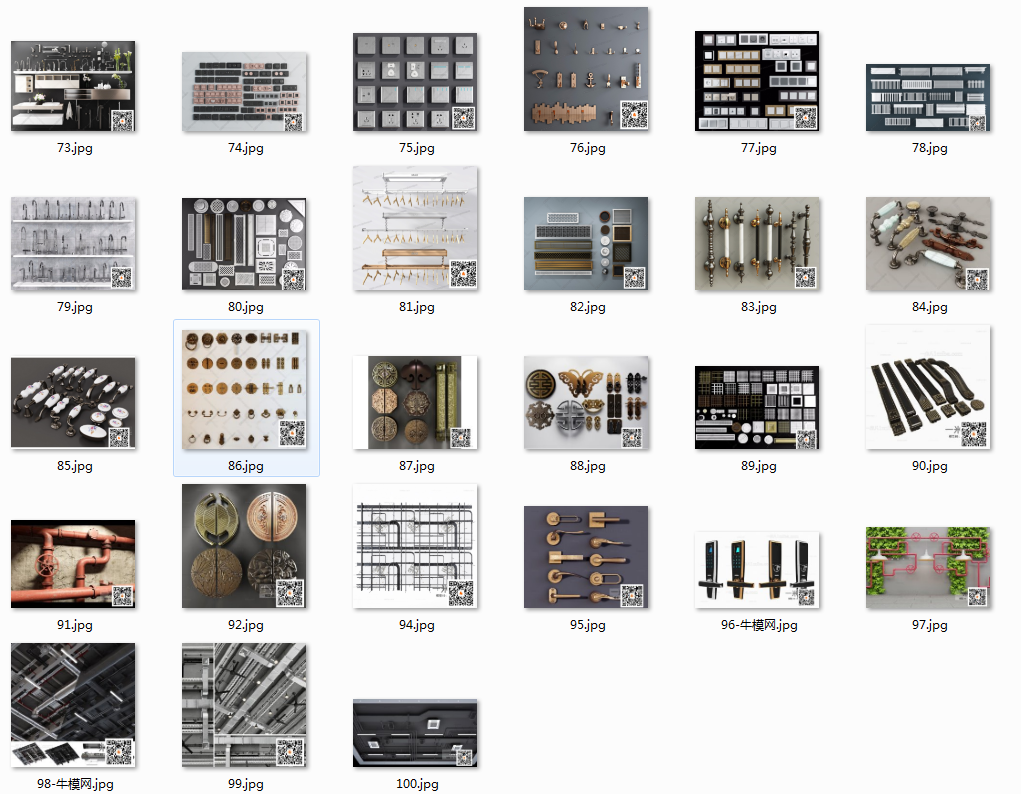Click the 99.jpg ceiling ducts thumbnail
The height and width of the screenshot is (794, 1021).
point(245,705)
